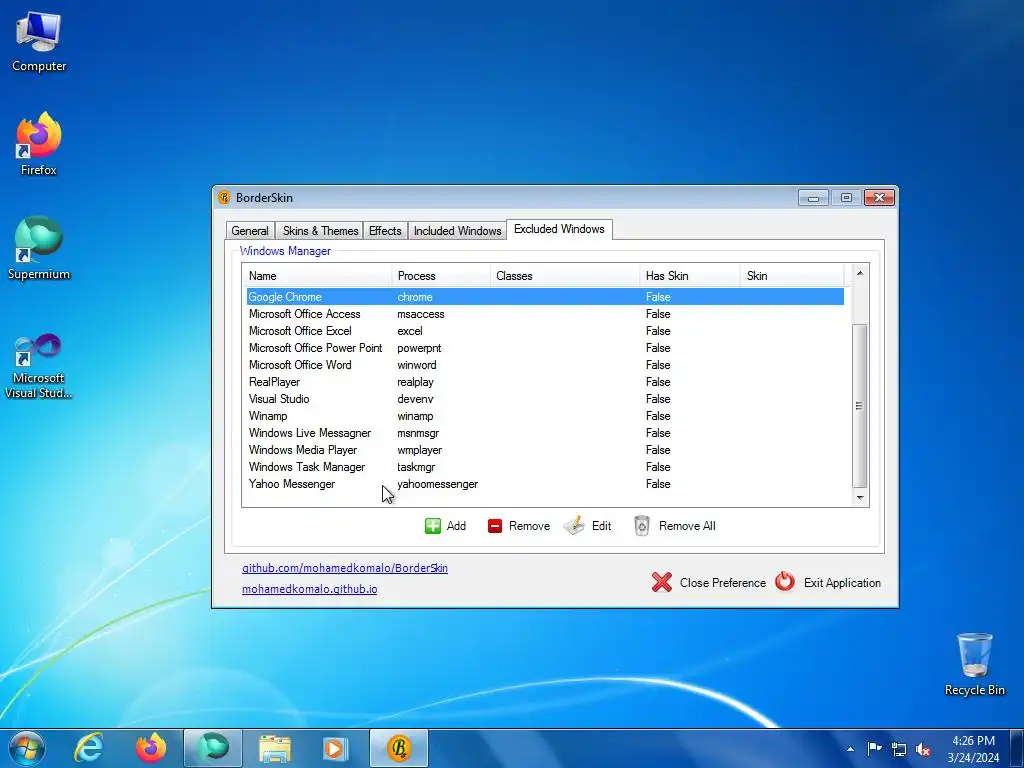Click the network tray icon

point(899,749)
